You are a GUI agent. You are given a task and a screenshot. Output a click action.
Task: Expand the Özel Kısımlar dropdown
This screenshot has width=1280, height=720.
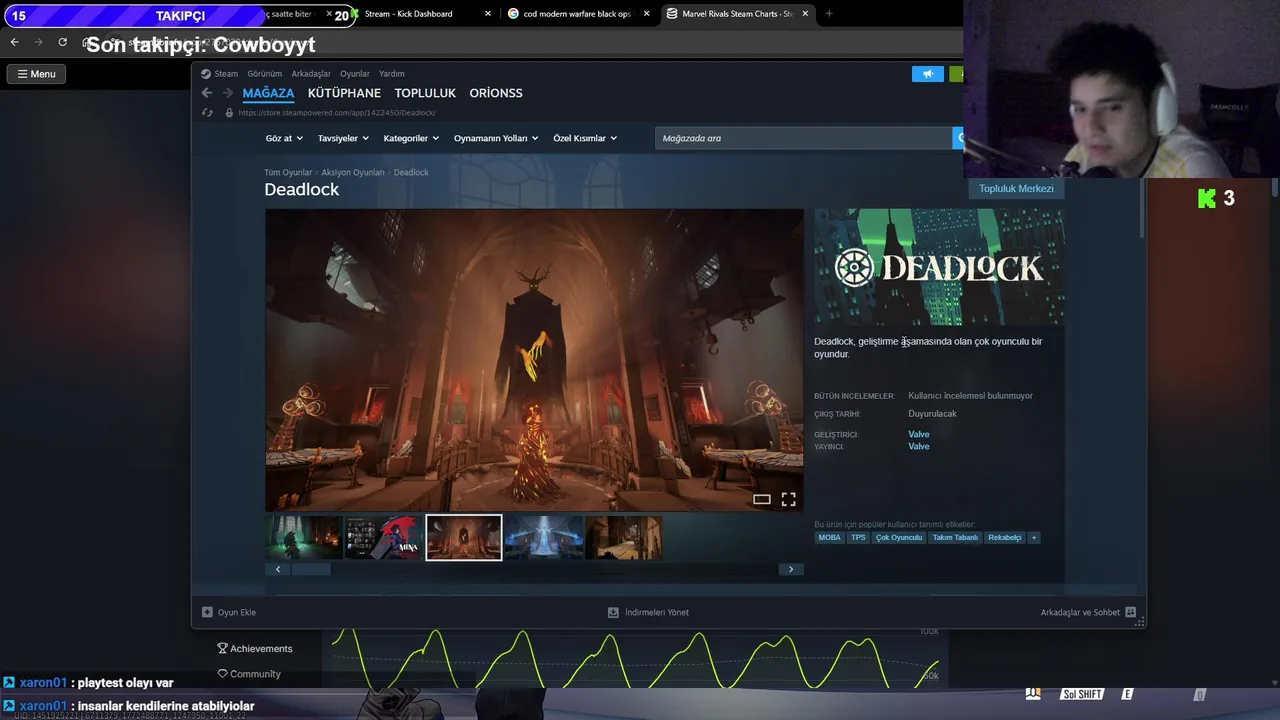pos(585,138)
